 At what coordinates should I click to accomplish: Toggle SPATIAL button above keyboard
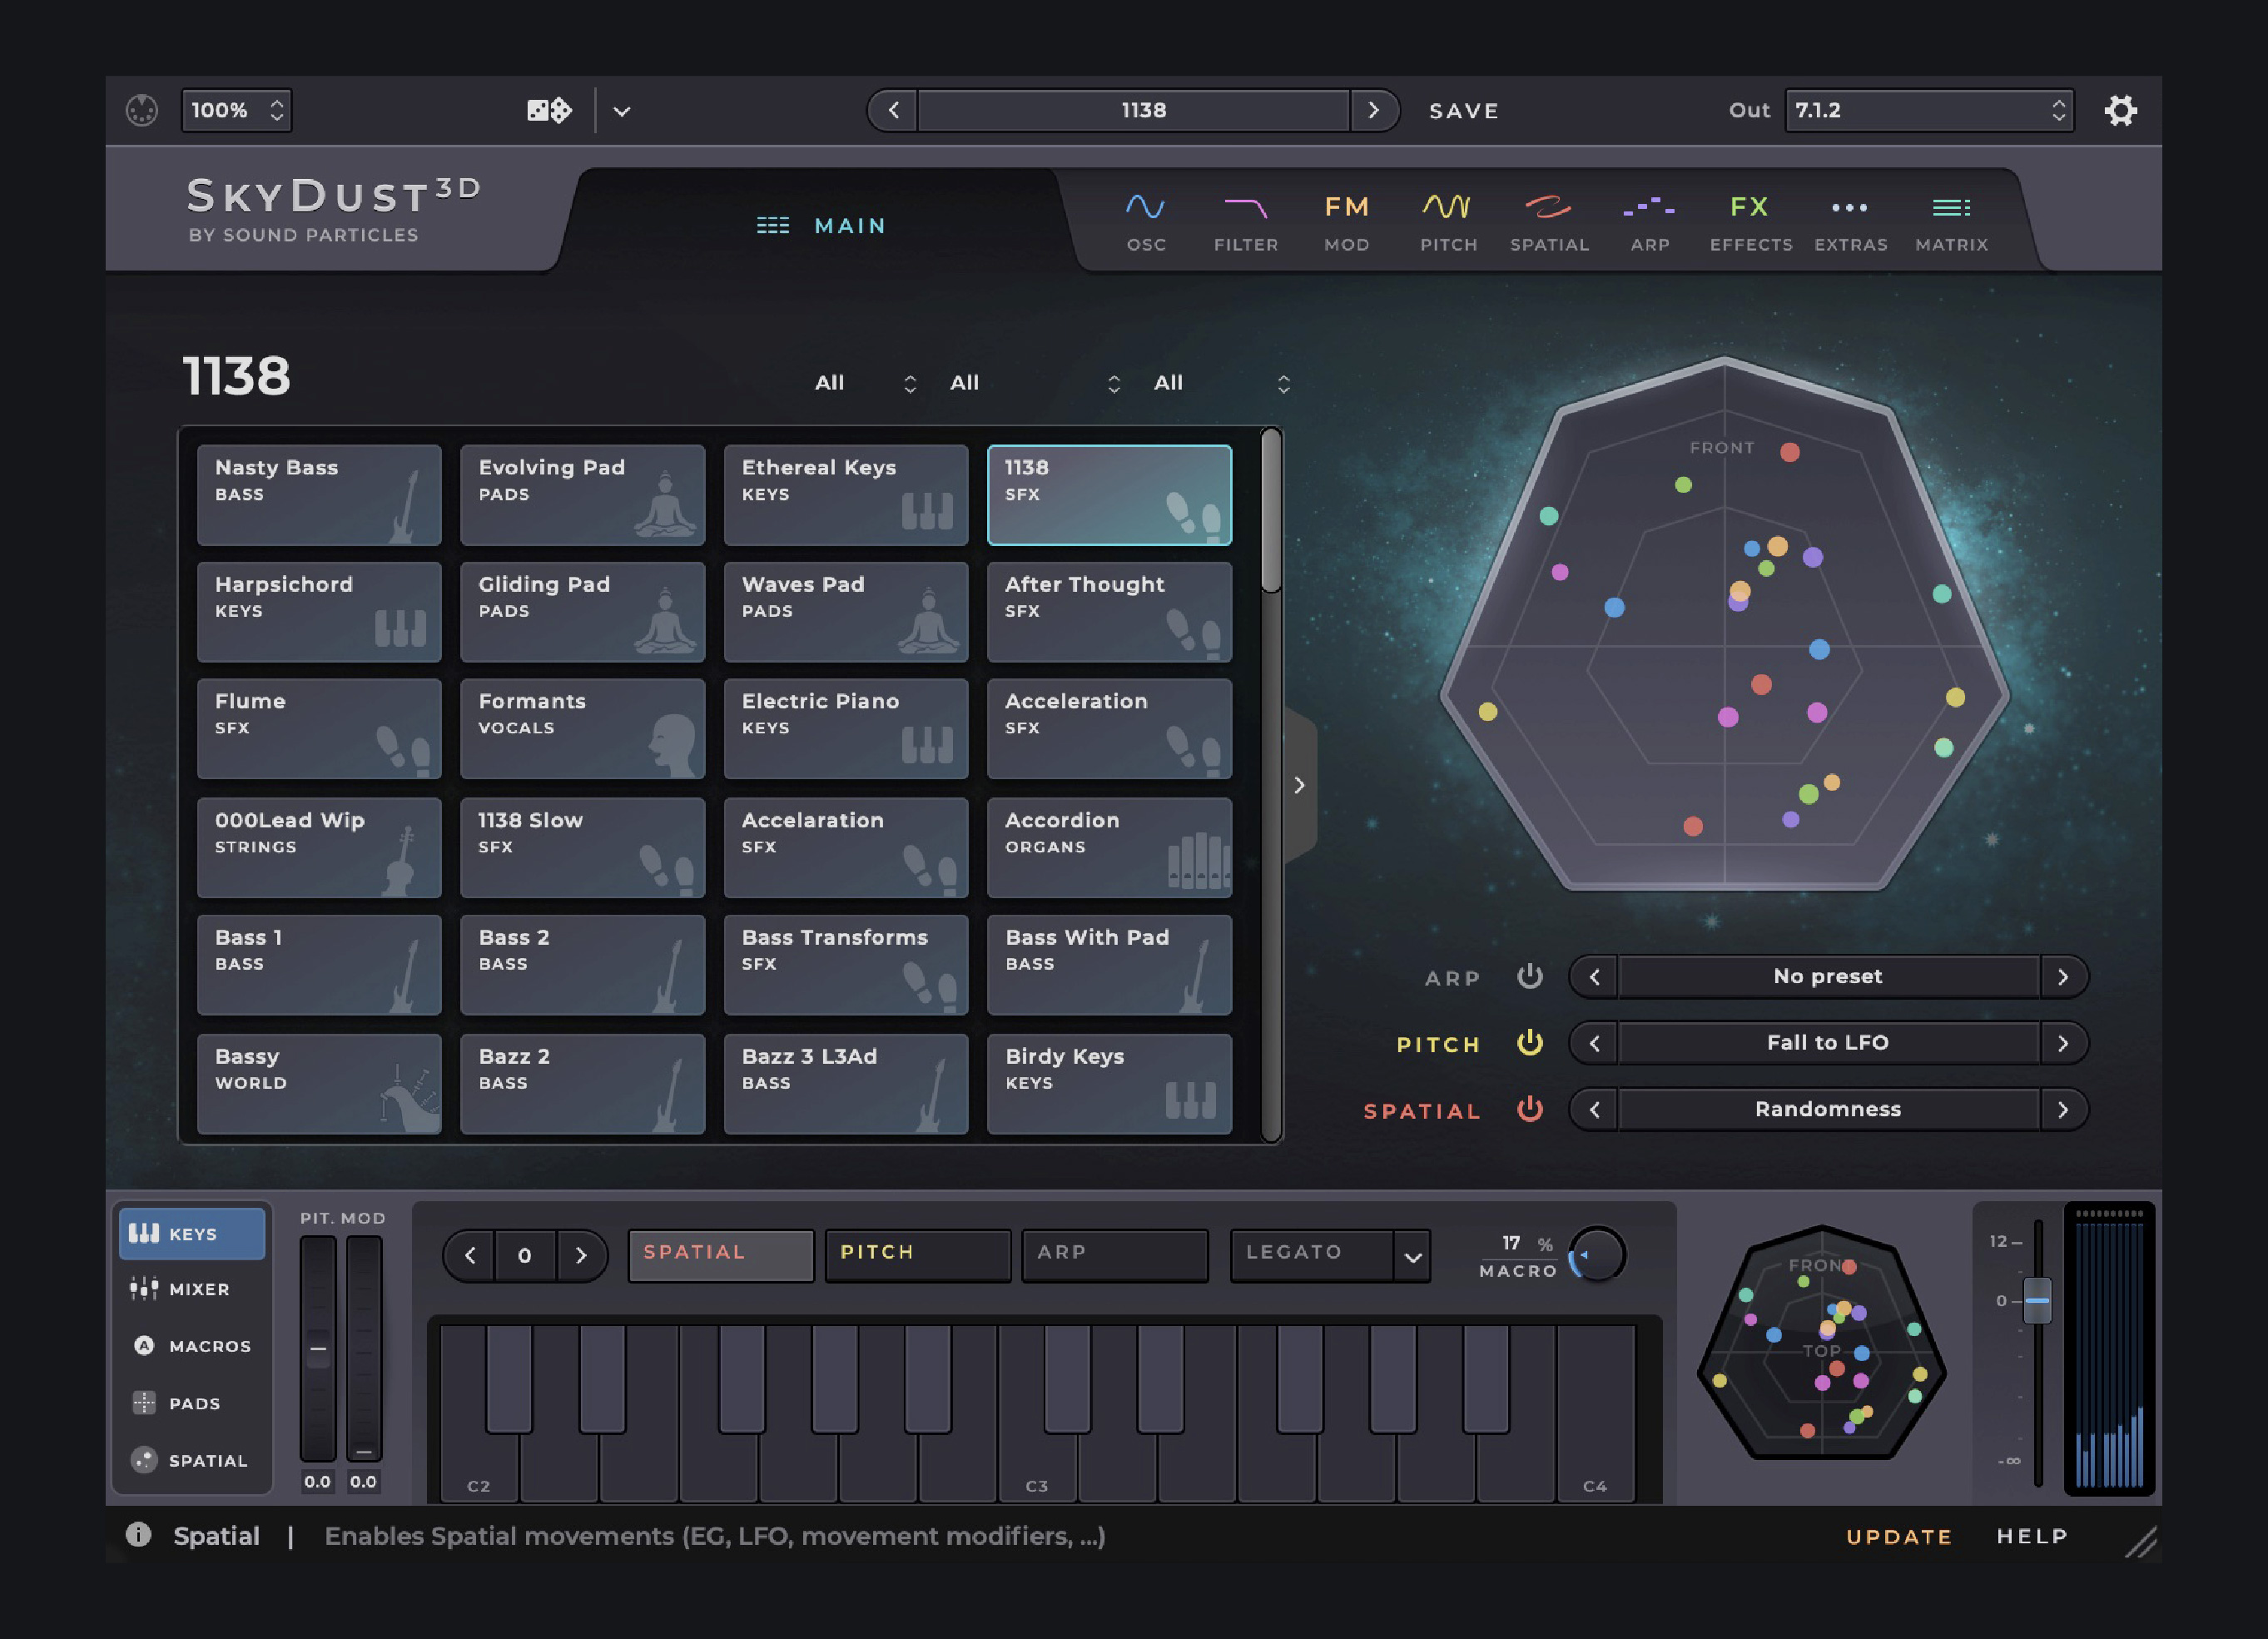[721, 1255]
